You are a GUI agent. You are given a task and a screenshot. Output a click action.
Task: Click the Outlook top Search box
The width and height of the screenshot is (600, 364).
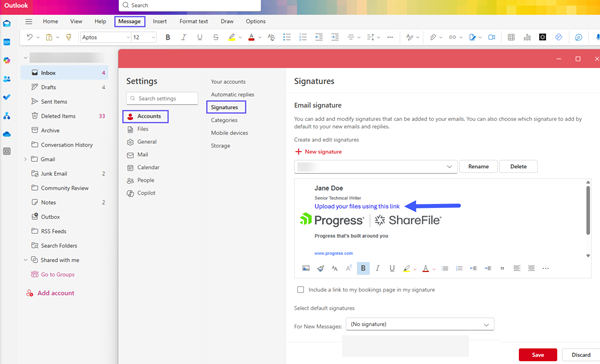click(190, 5)
